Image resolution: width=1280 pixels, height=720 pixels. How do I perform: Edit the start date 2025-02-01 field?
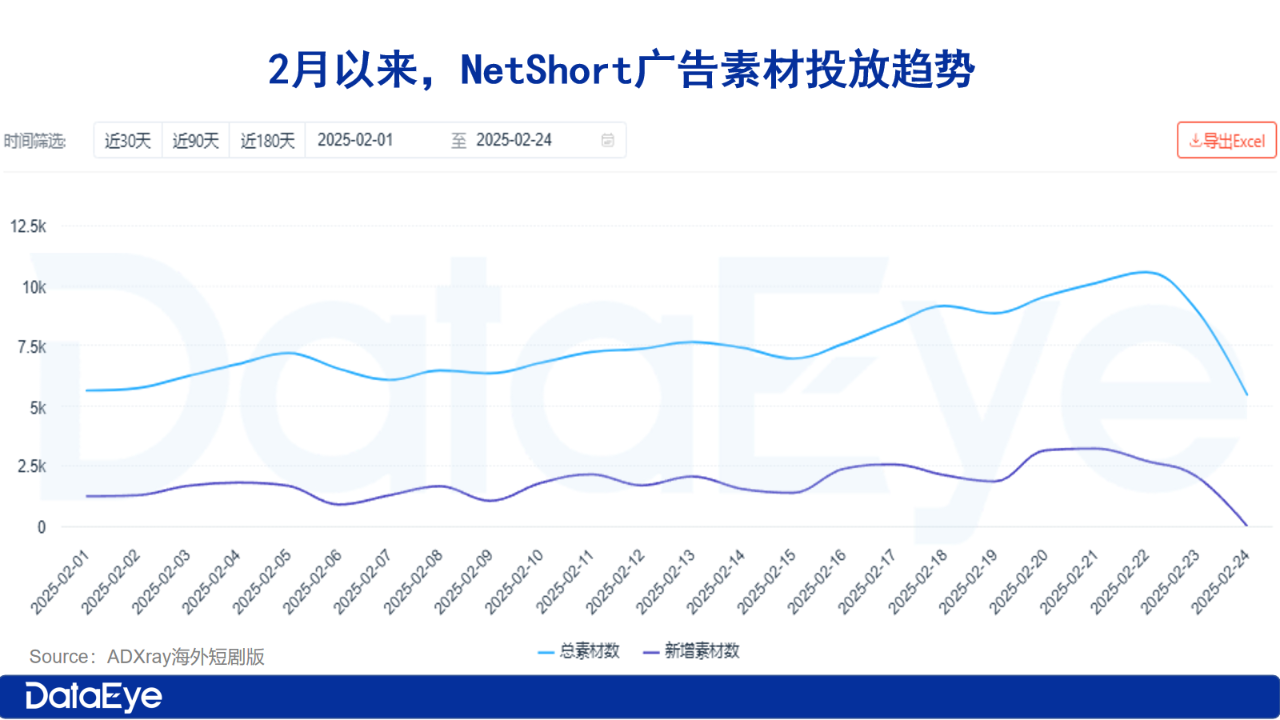pyautogui.click(x=355, y=140)
